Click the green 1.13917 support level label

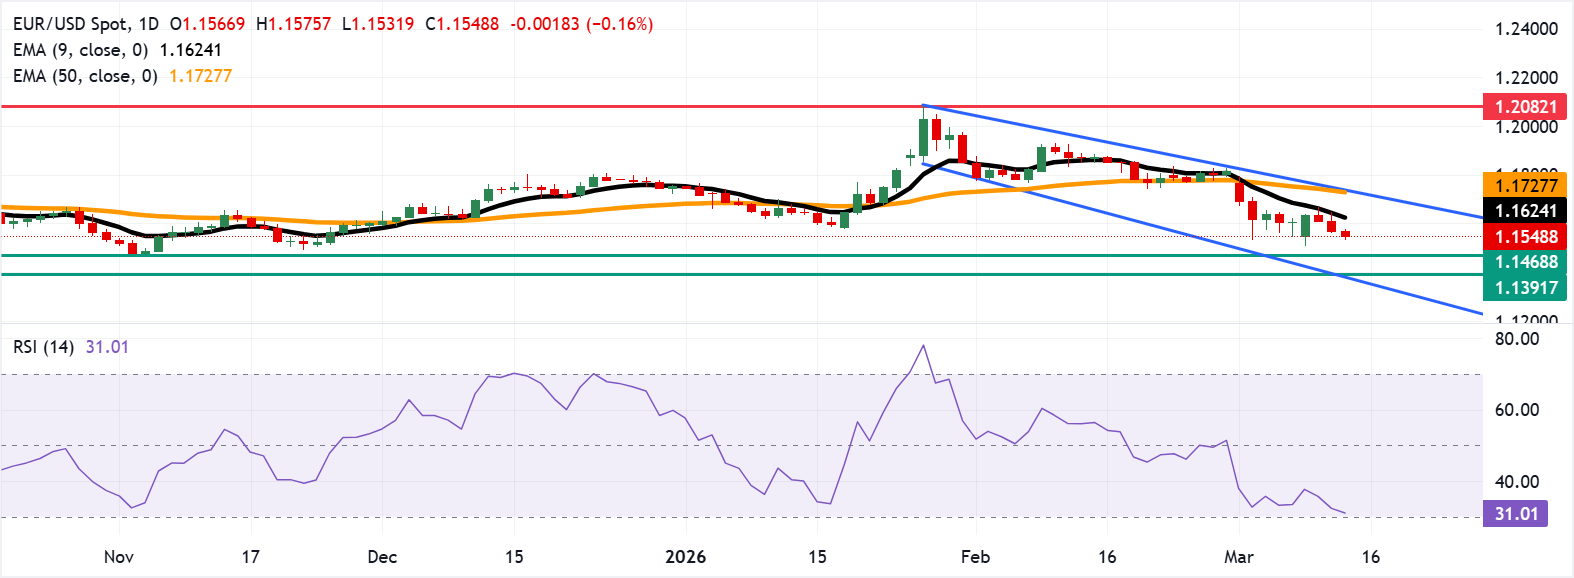tap(1525, 288)
